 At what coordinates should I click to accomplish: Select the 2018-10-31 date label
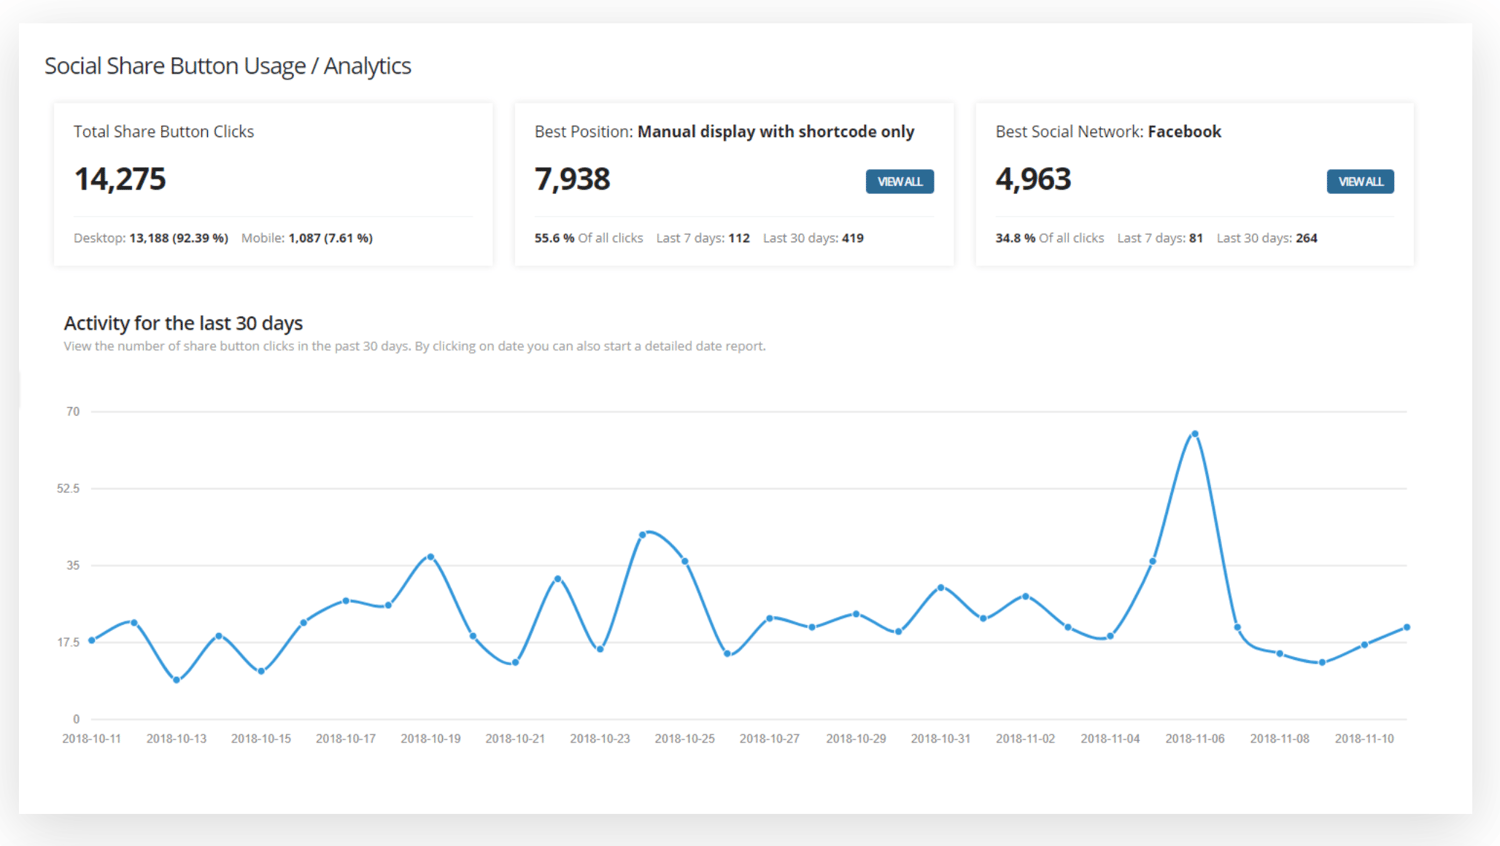940,739
